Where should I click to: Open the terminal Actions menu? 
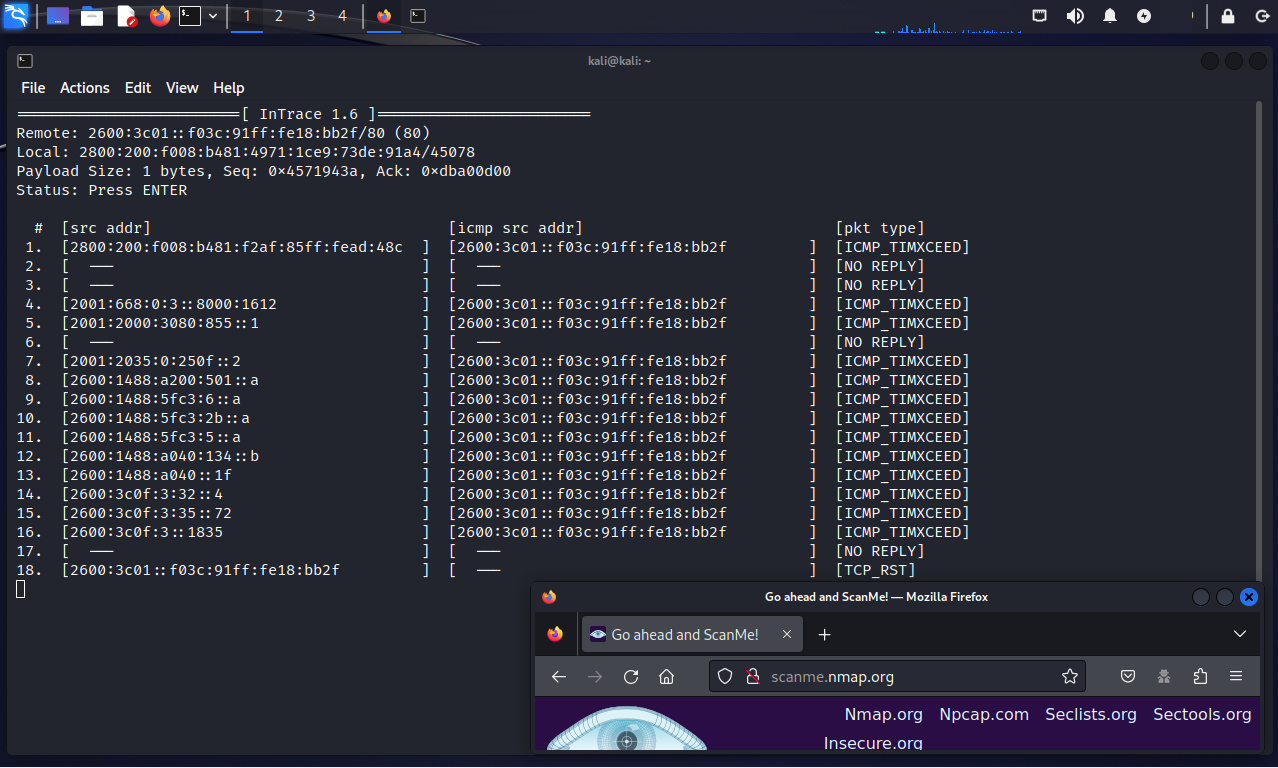[x=84, y=88]
